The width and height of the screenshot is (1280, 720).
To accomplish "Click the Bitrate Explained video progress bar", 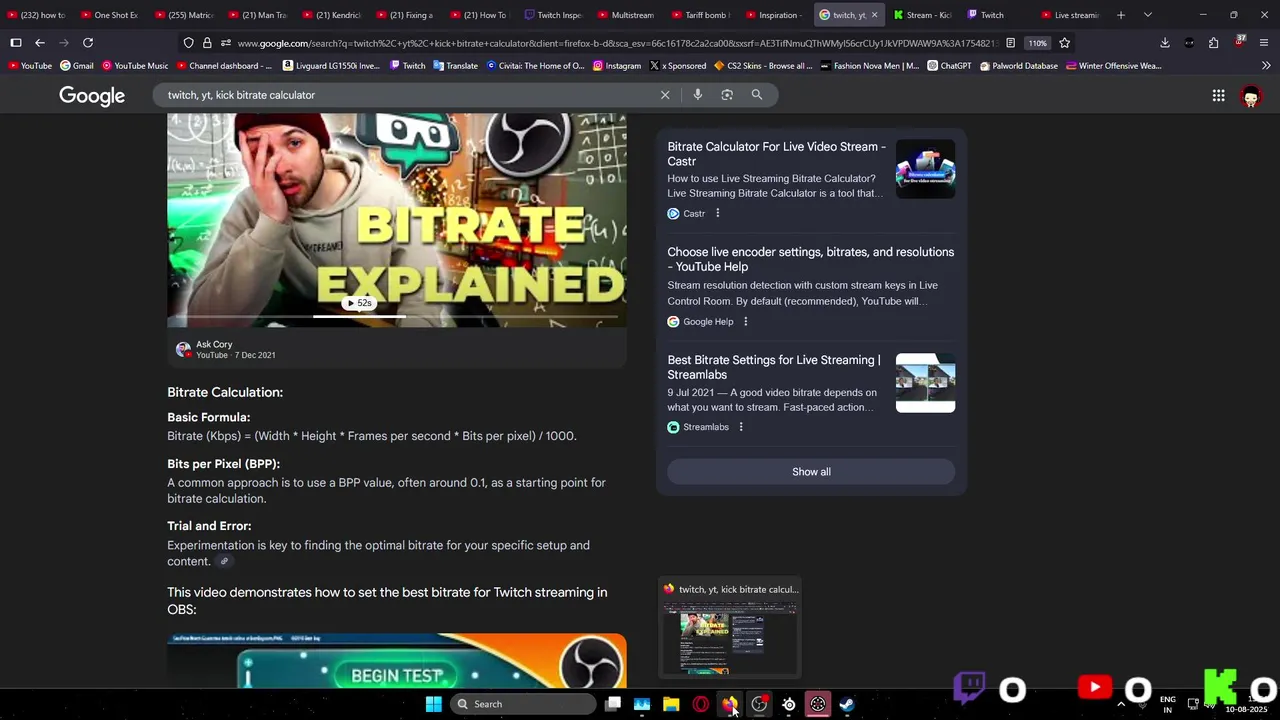I will (397, 317).
